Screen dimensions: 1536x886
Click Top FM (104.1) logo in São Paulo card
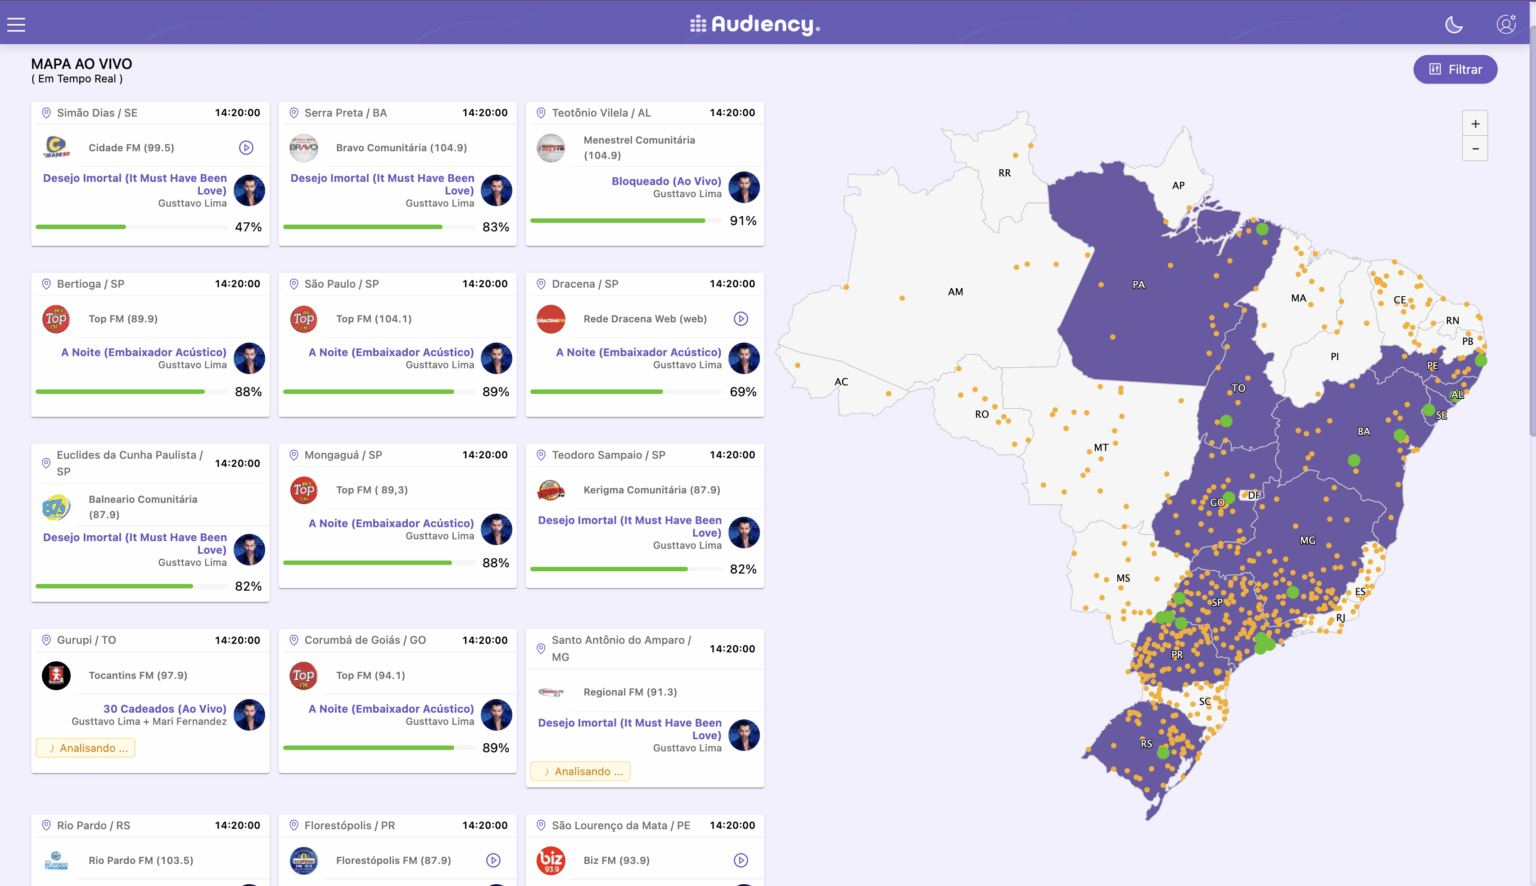pos(304,319)
